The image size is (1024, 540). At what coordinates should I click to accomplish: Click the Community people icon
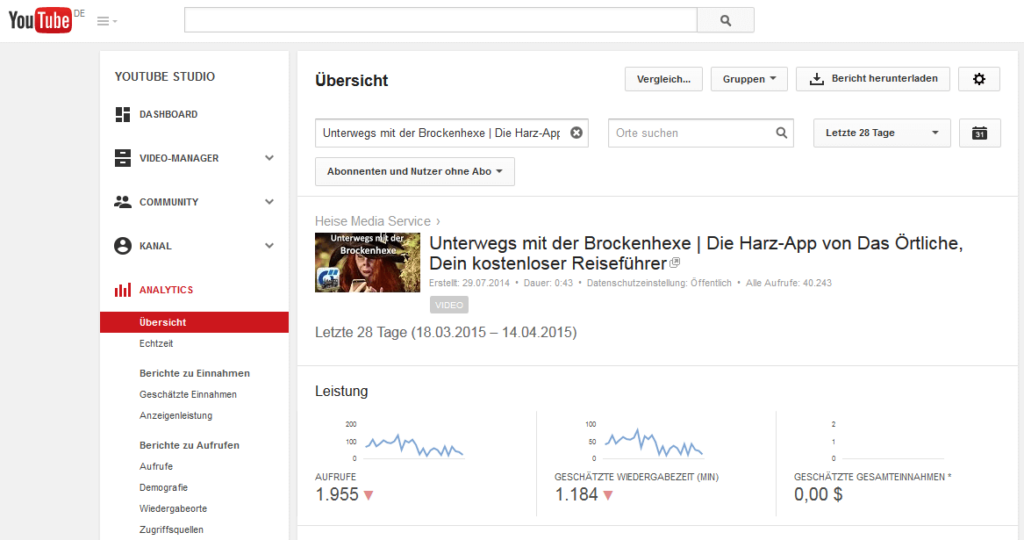click(x=123, y=202)
